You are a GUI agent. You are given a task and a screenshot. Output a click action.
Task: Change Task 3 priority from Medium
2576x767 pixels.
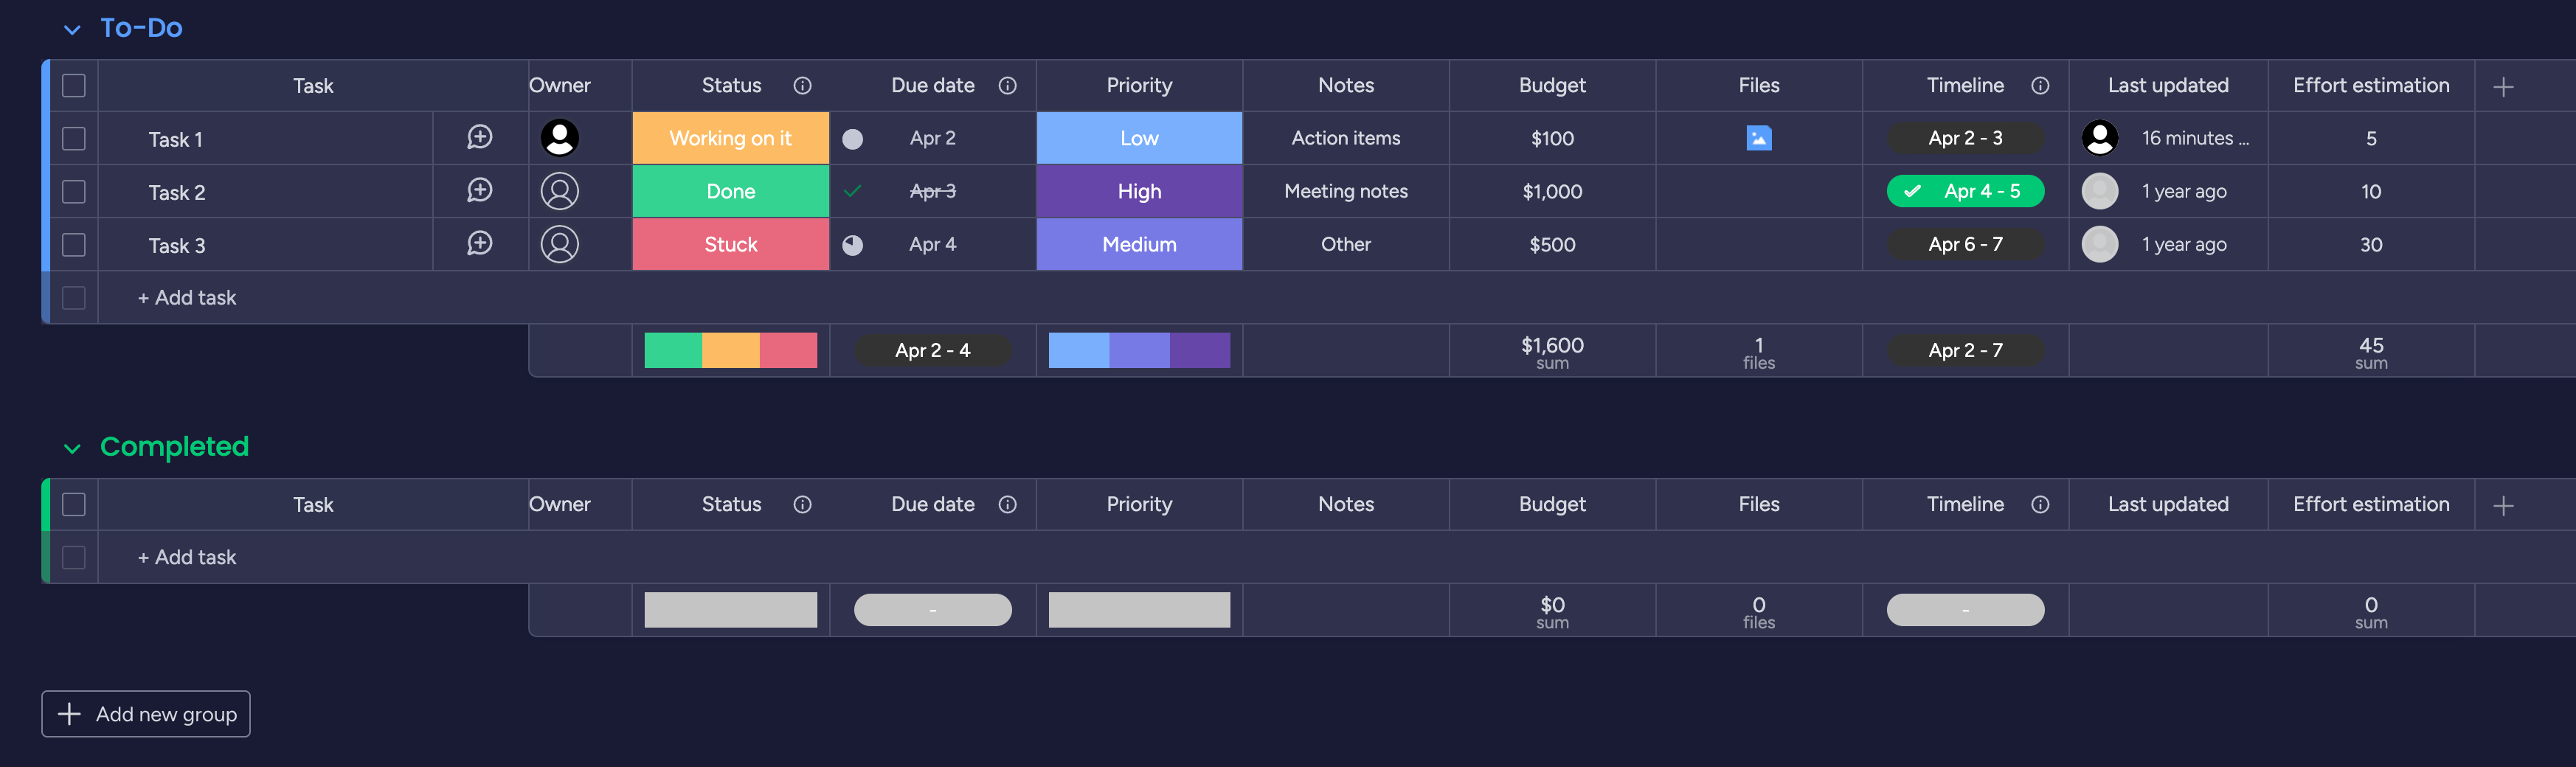[1139, 244]
